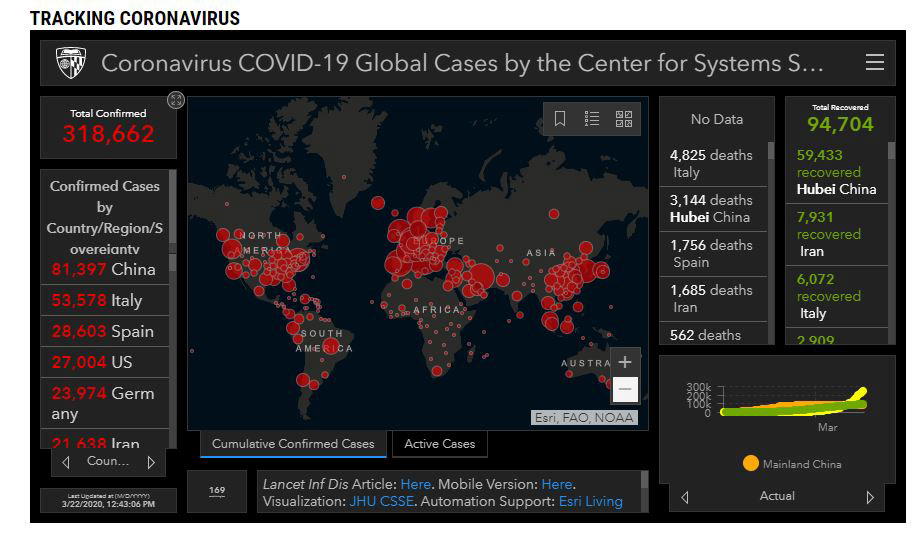Show next chart with right arrow beside Actual
Viewport: 922px width, 541px height.
tap(870, 497)
